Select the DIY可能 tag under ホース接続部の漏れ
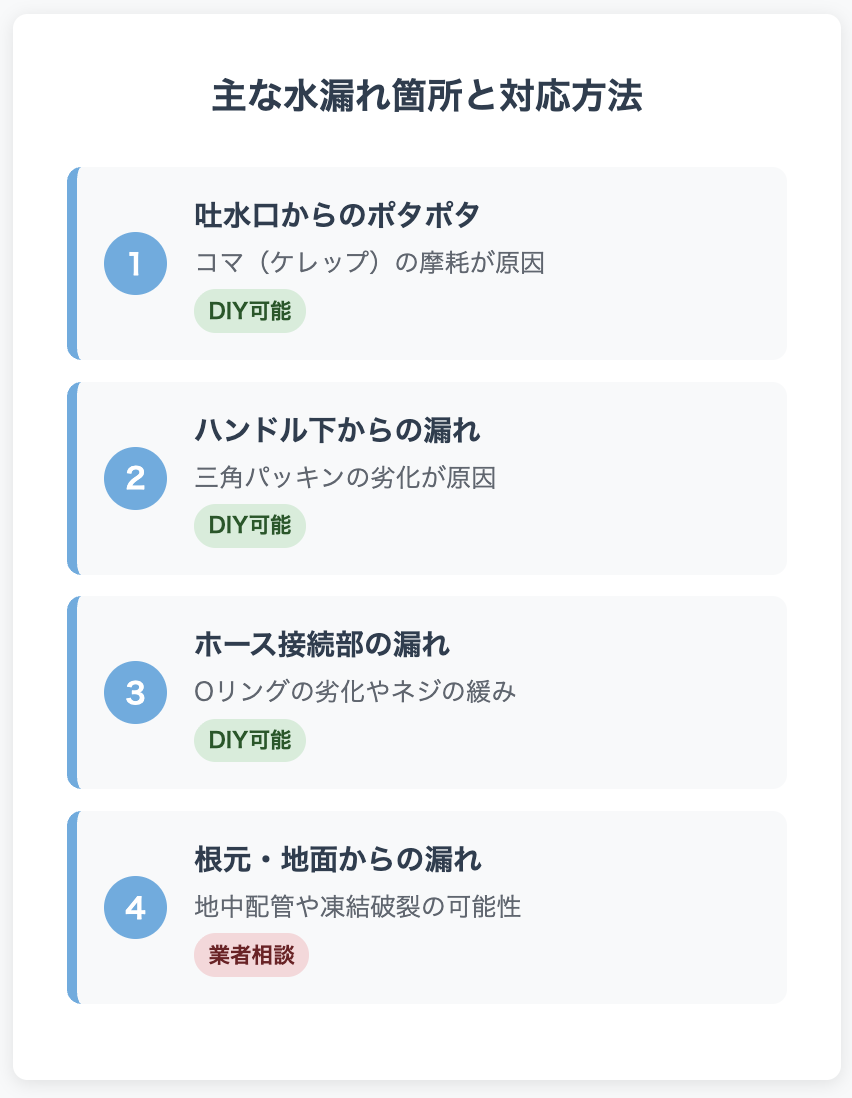 coord(250,740)
